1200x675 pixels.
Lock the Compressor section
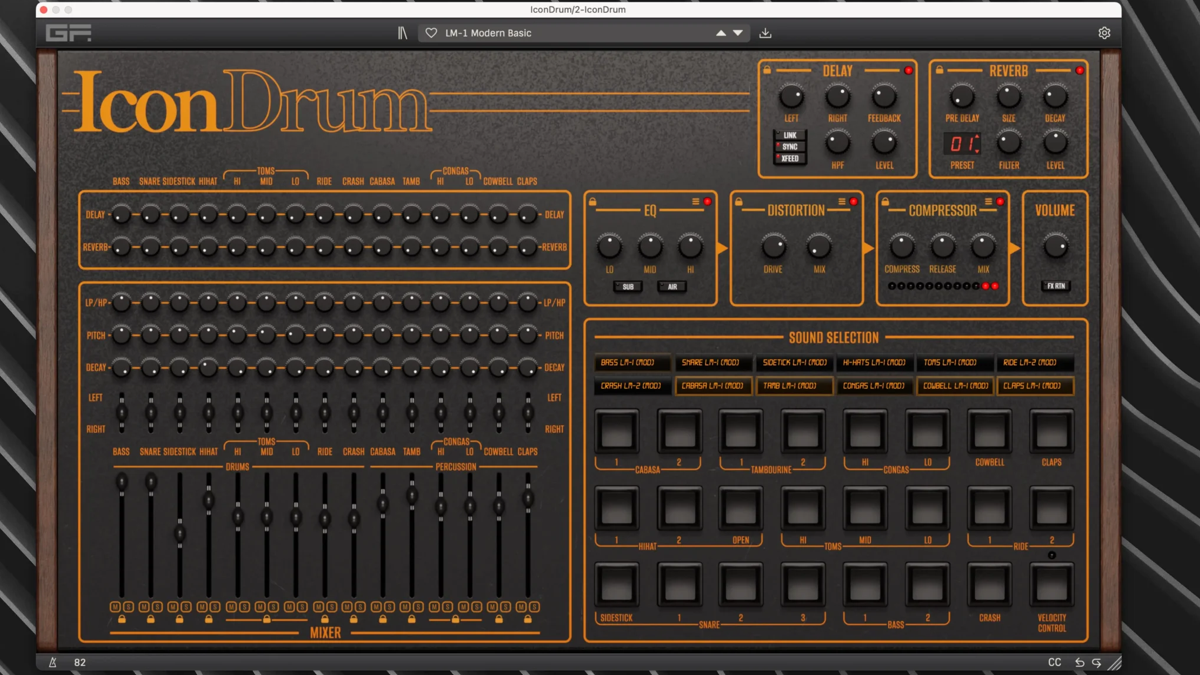(886, 202)
